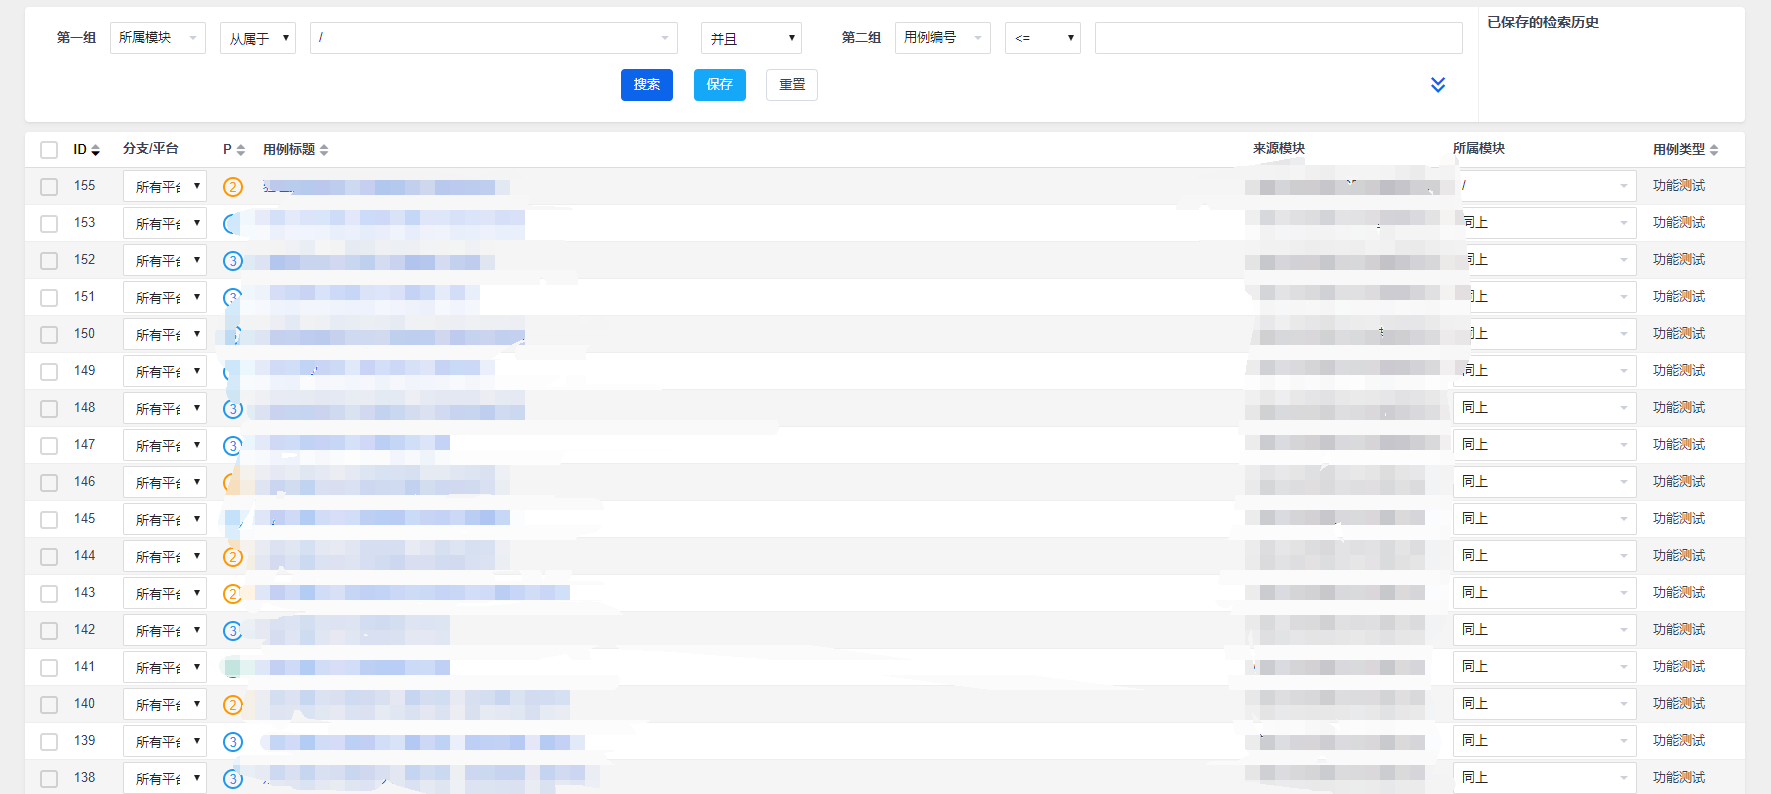The height and width of the screenshot is (794, 1771).
Task: Click priority 2 icon in row 155
Action: tap(233, 187)
